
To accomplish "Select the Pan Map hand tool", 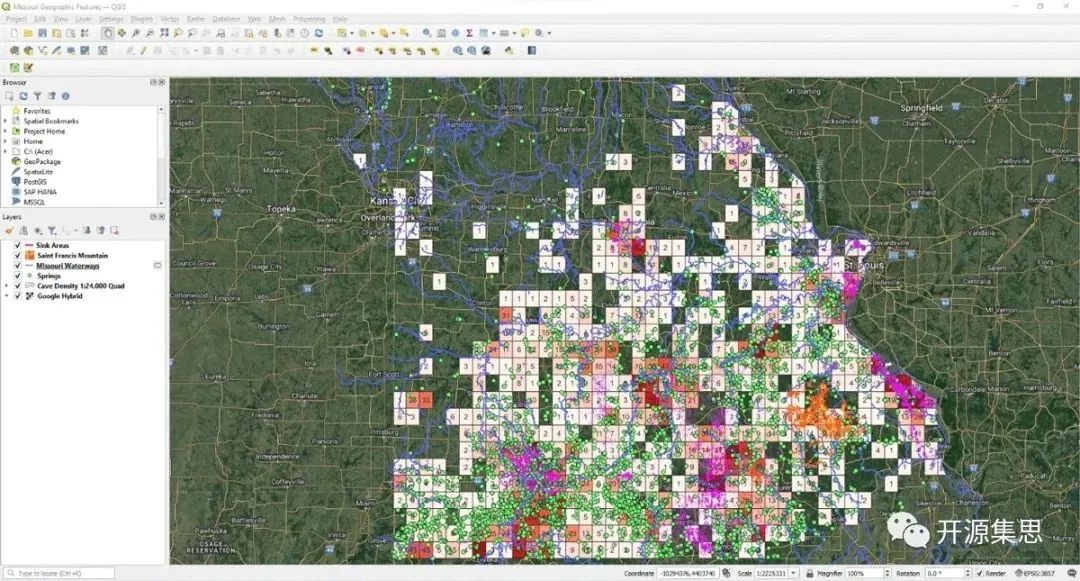I will pyautogui.click(x=108, y=33).
